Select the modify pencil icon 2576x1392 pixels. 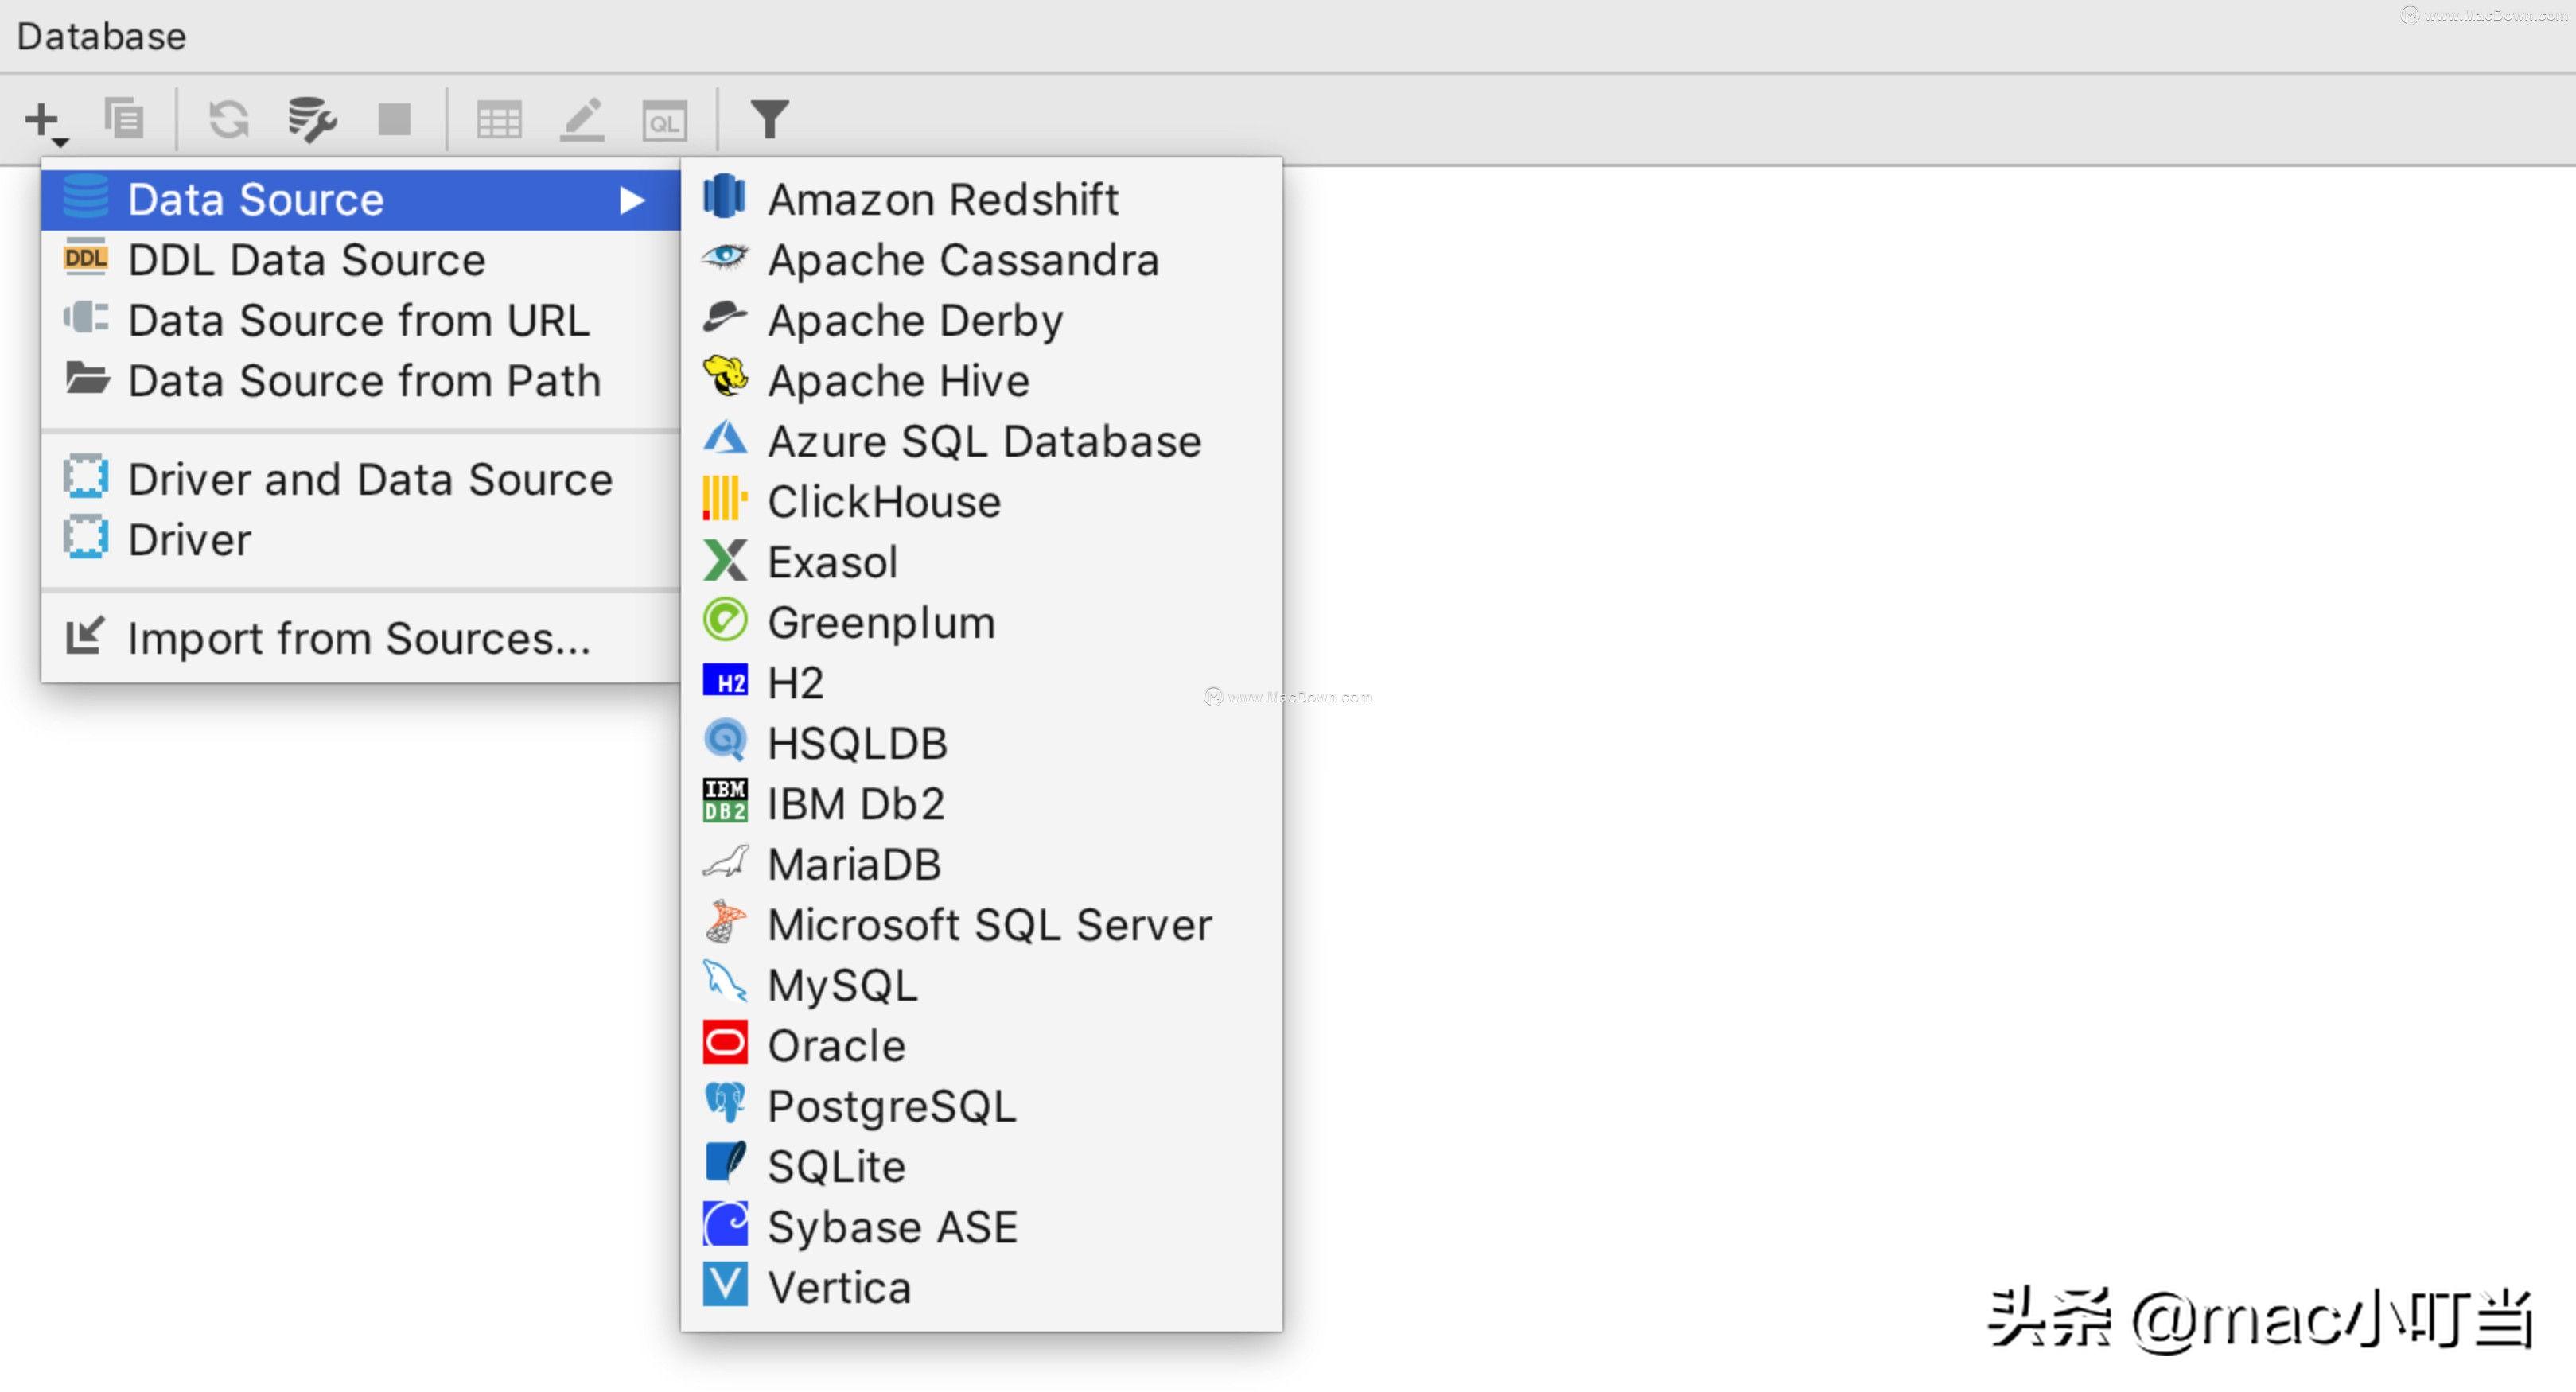coord(583,120)
